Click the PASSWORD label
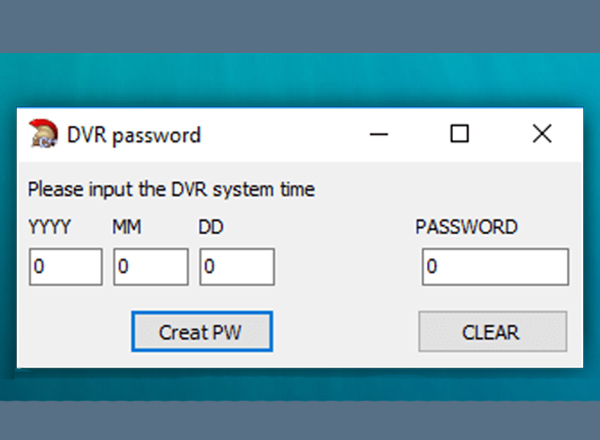This screenshot has height=440, width=600. (466, 227)
